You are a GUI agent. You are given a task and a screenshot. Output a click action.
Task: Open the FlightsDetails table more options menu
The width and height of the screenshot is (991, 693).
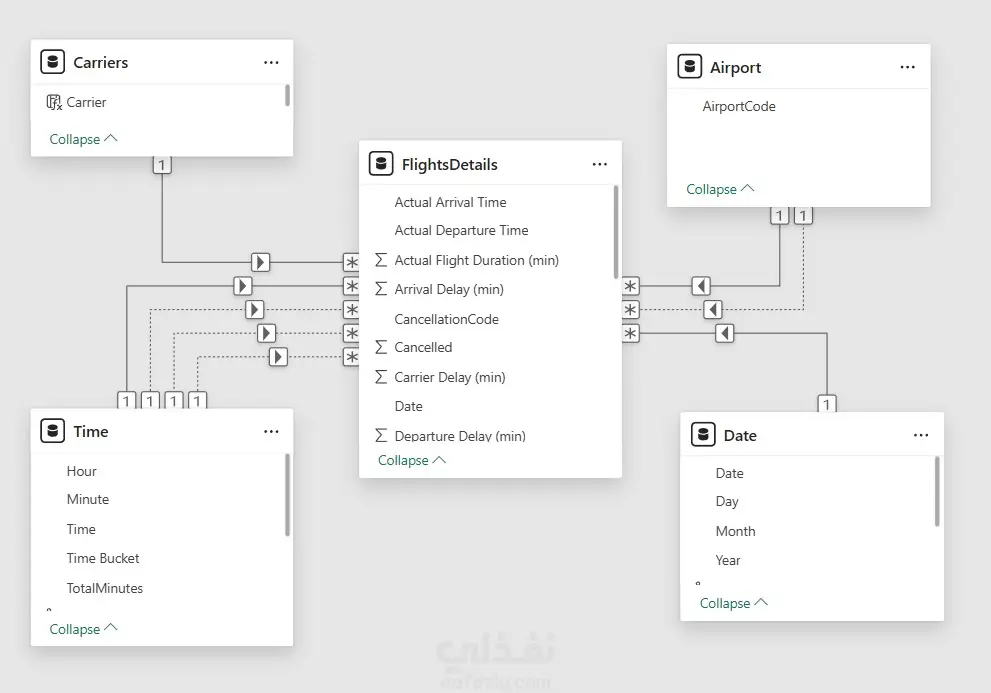pyautogui.click(x=600, y=164)
